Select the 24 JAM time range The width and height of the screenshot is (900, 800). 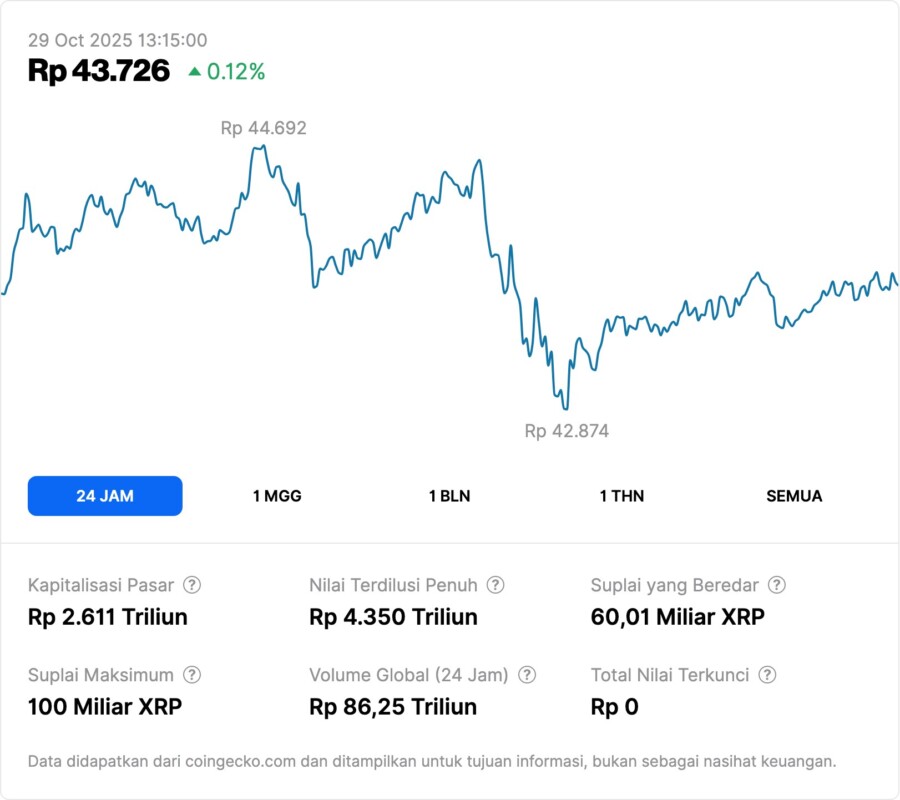coord(105,496)
